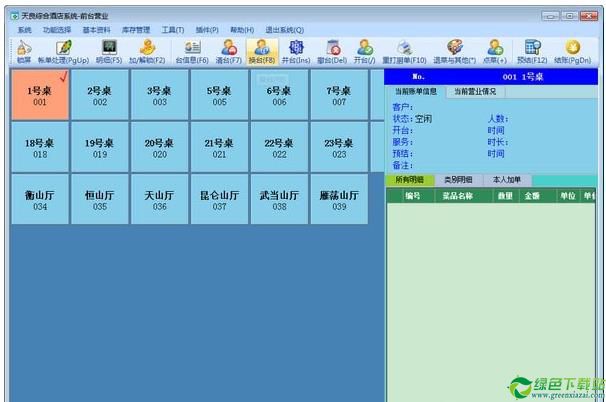Click the order dishes (+) icon
The width and height of the screenshot is (606, 402).
pos(495,48)
